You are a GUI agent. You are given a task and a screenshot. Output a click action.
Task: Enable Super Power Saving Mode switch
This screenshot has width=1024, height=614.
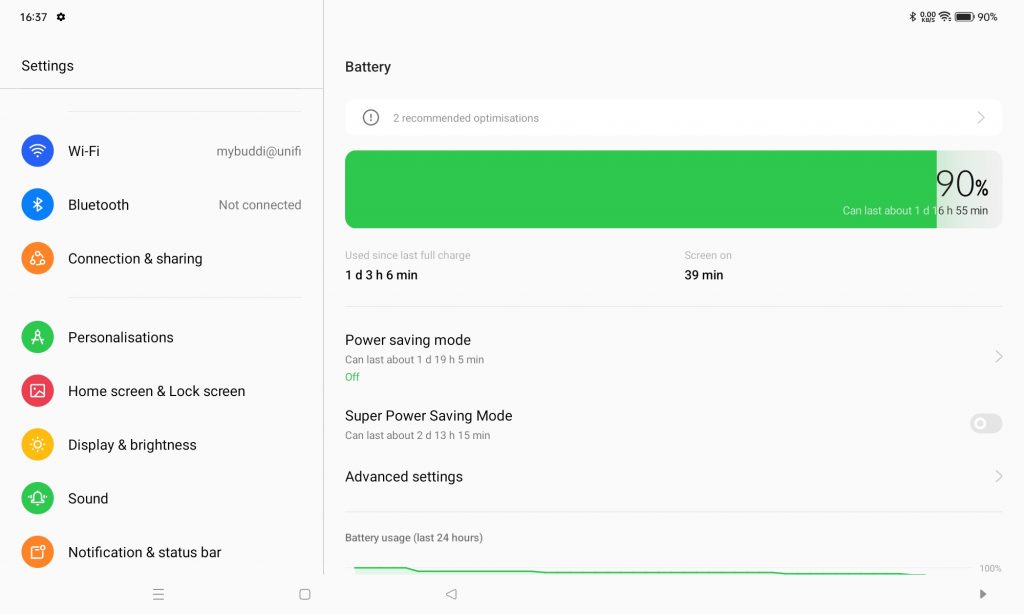pyautogui.click(x=985, y=424)
